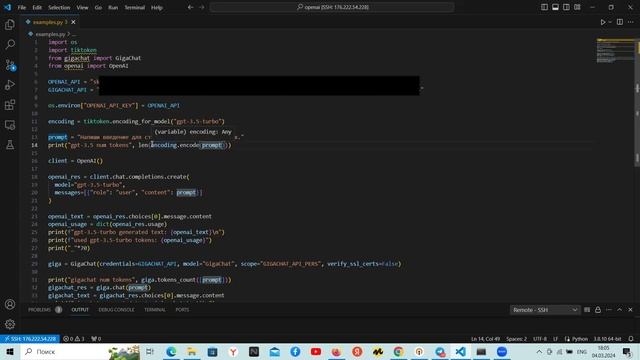This screenshot has width=640, height=360.
Task: Open the Remote - SSH output channel dropdown
Action: (x=545, y=310)
